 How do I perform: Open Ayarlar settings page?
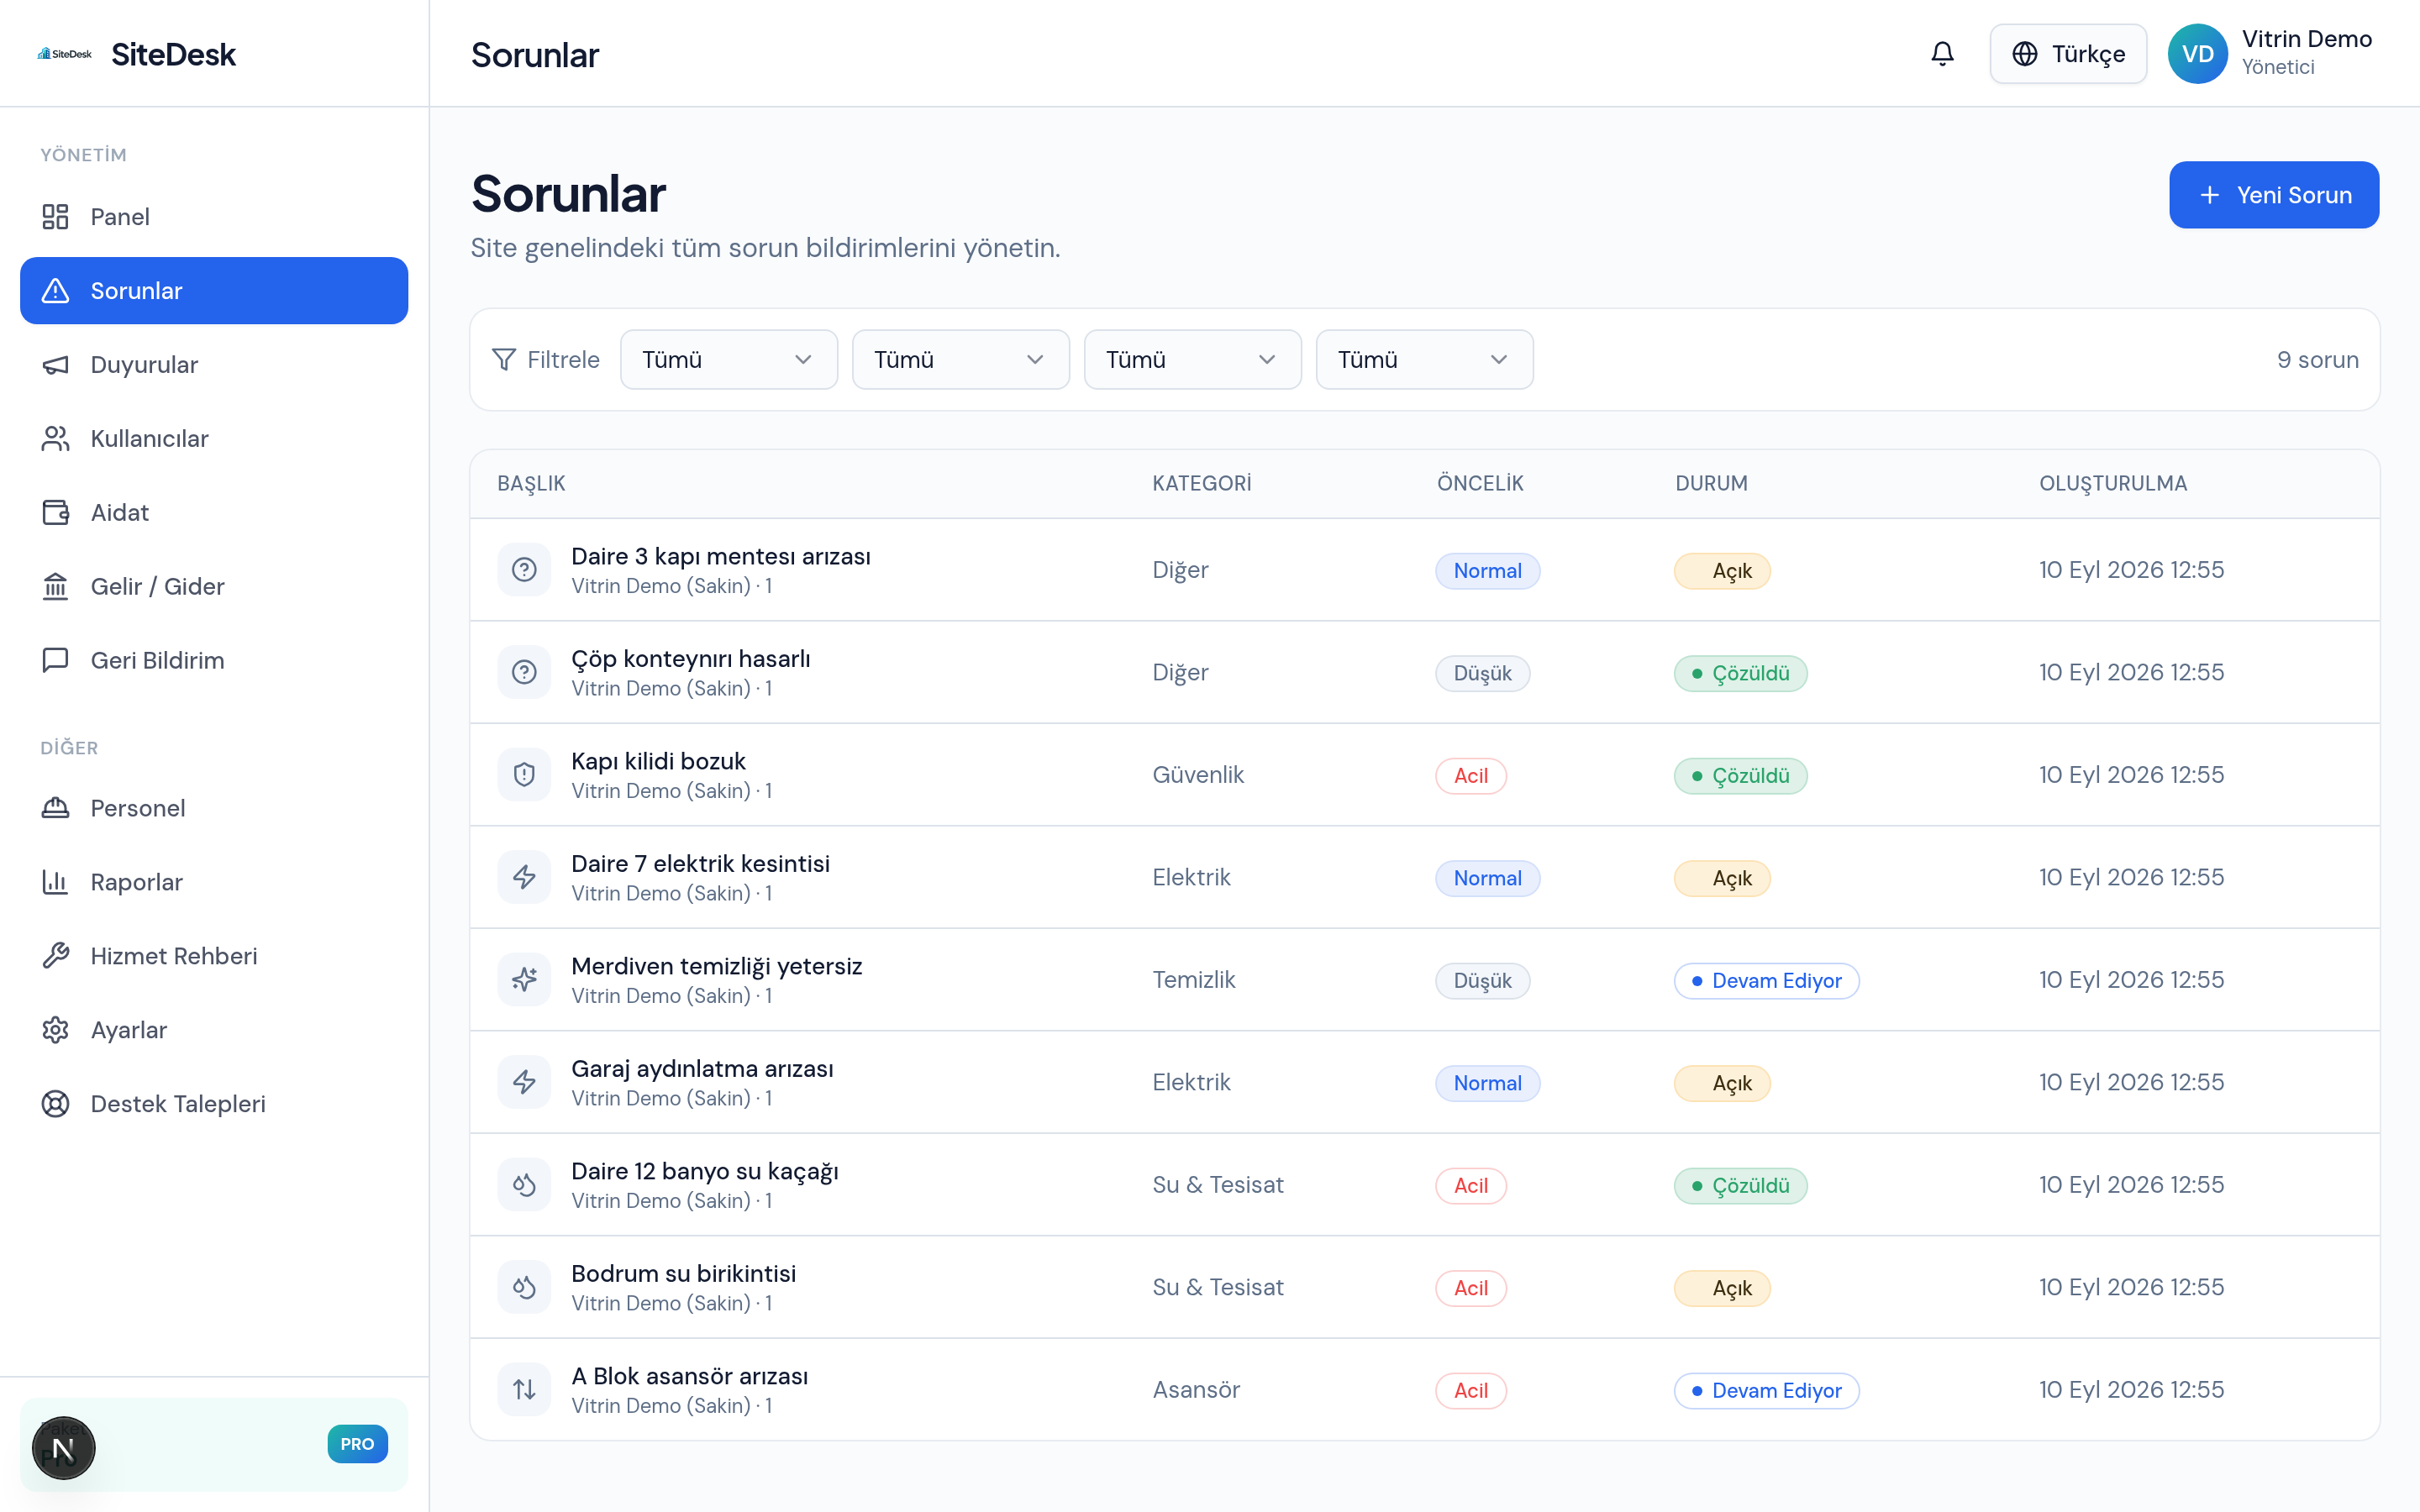coord(214,1030)
